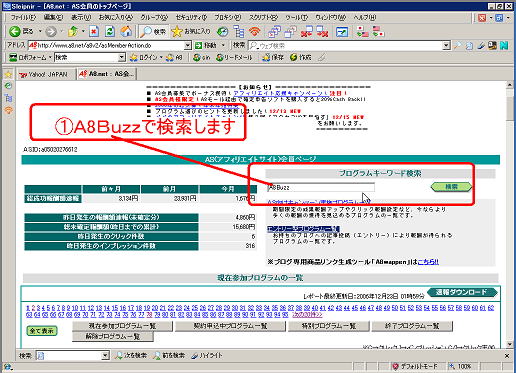Click the orange RSS feed toolbar icon

pyautogui.click(x=255, y=32)
